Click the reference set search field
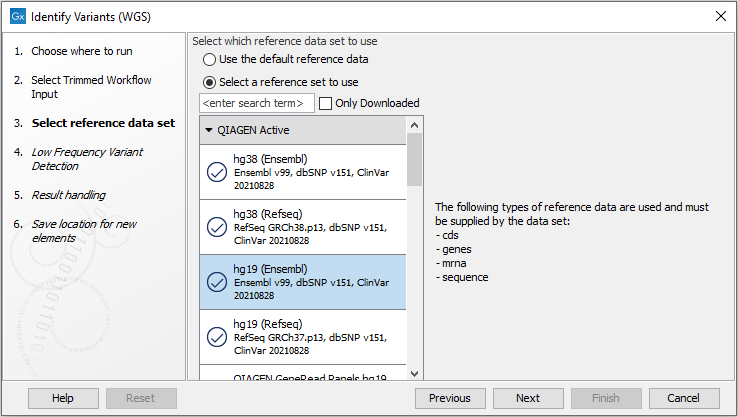This screenshot has height=417, width=738. [257, 103]
